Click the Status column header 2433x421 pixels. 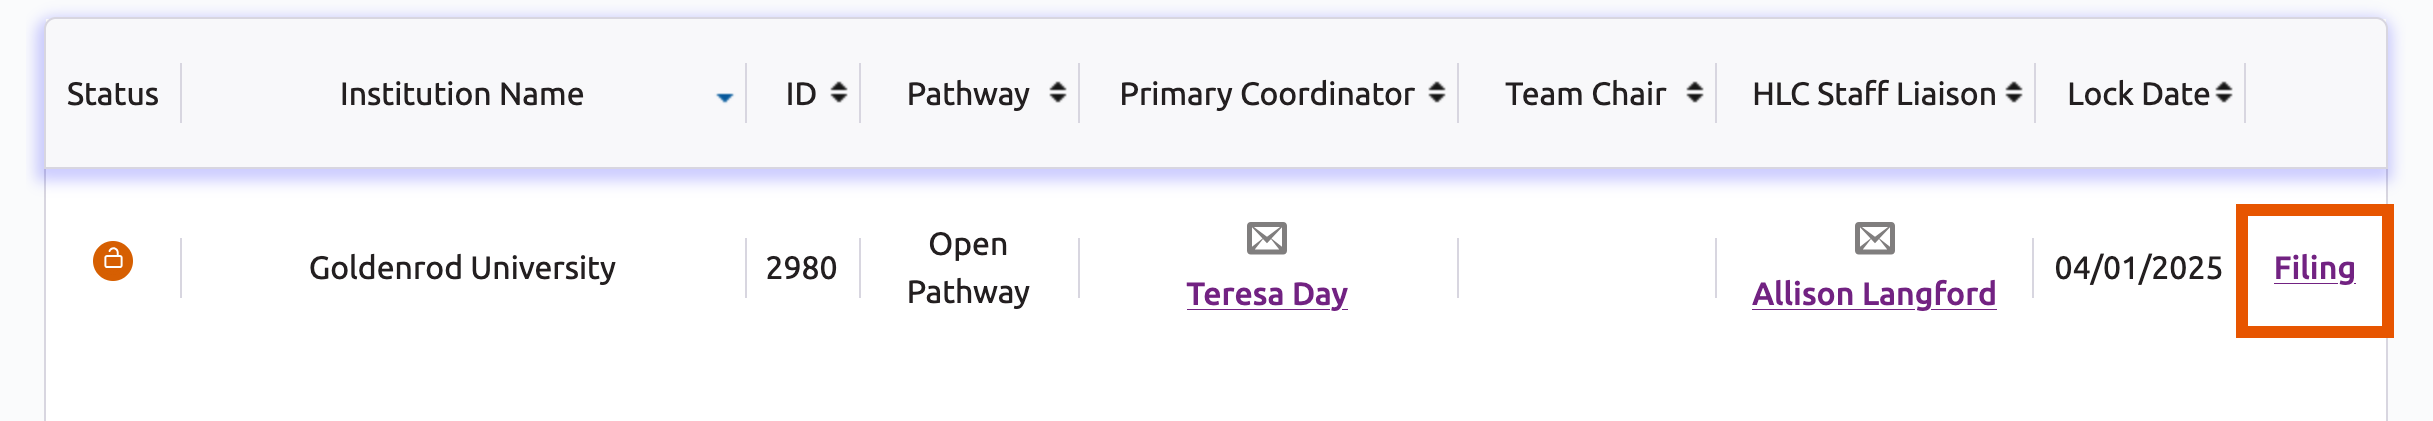click(113, 94)
